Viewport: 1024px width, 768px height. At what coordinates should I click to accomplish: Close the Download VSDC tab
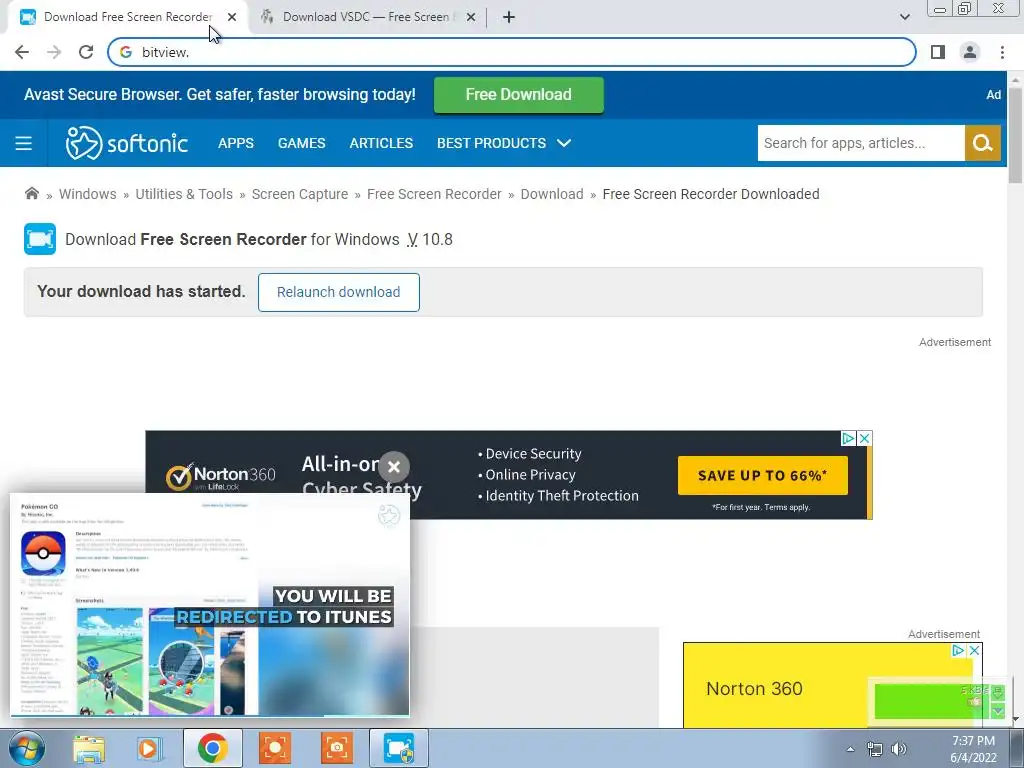[x=471, y=18]
